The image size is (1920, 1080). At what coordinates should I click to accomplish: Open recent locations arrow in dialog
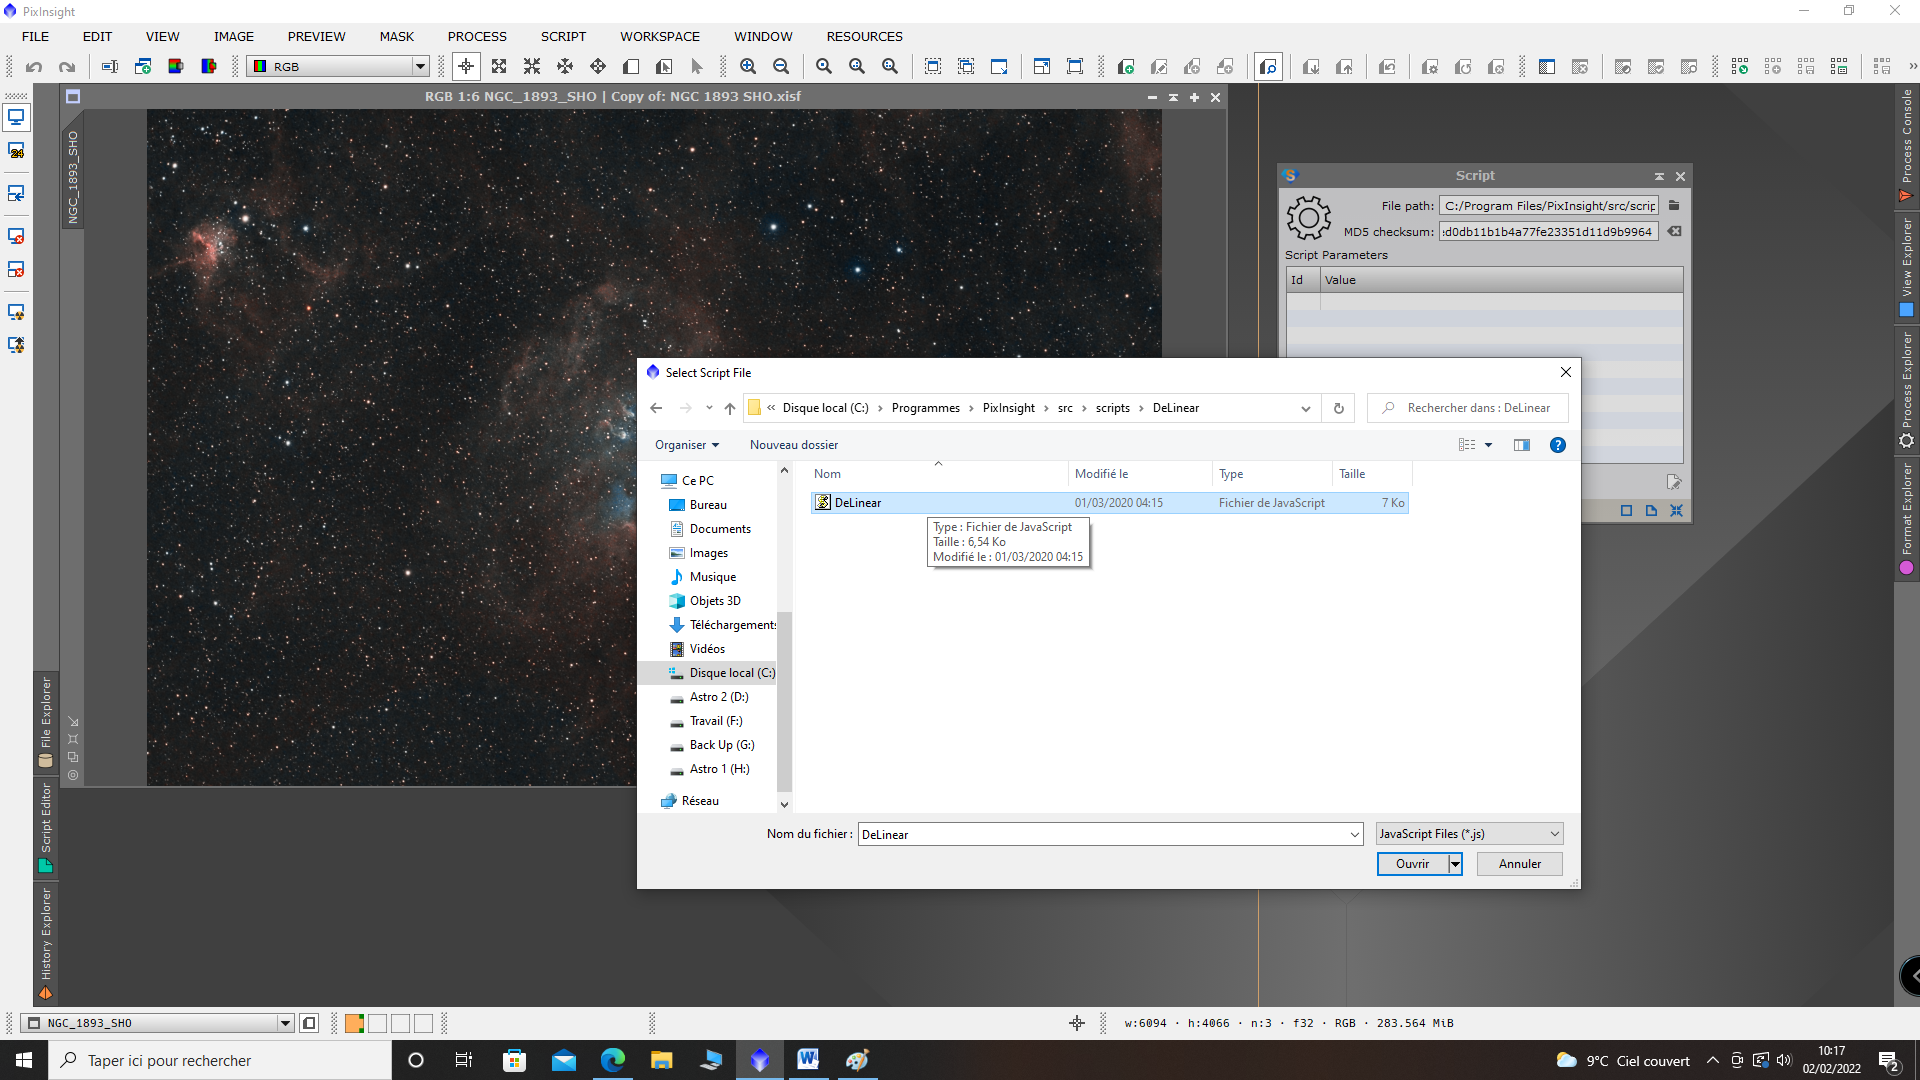pos(709,408)
